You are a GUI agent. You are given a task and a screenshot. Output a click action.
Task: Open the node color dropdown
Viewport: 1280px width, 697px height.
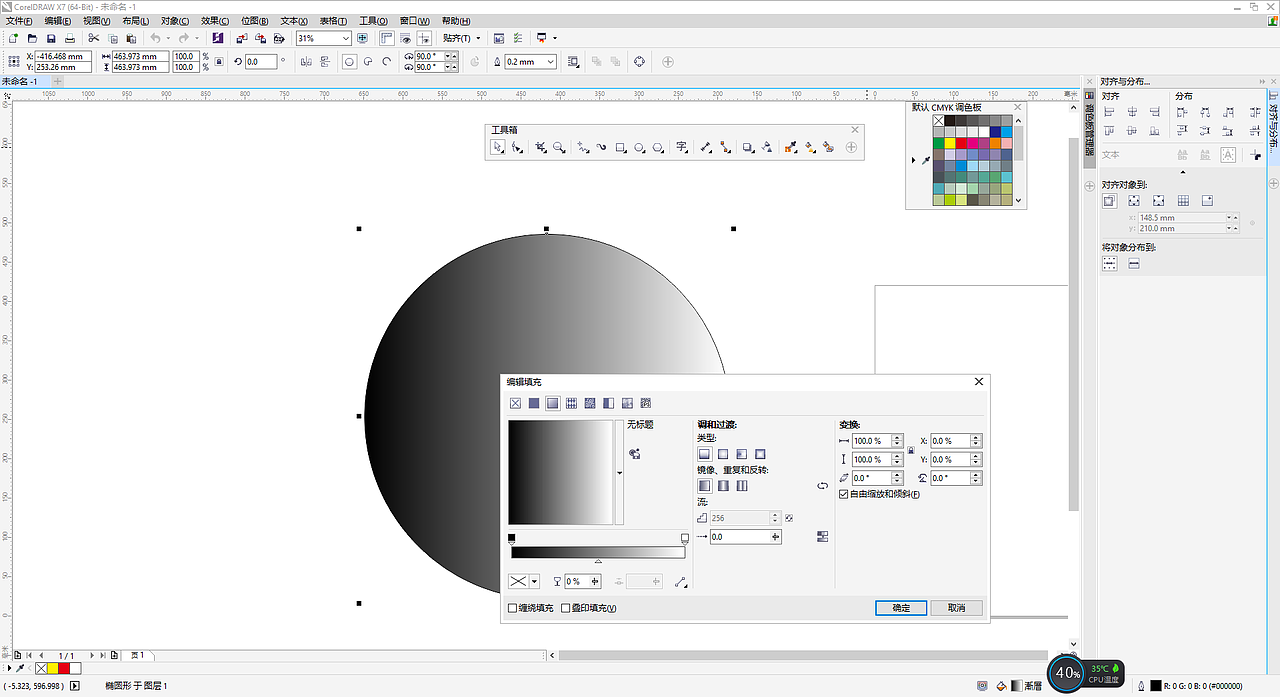pos(535,581)
